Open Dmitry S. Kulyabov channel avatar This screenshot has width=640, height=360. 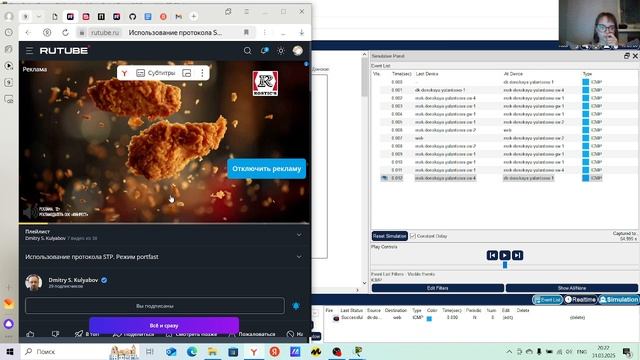click(33, 282)
